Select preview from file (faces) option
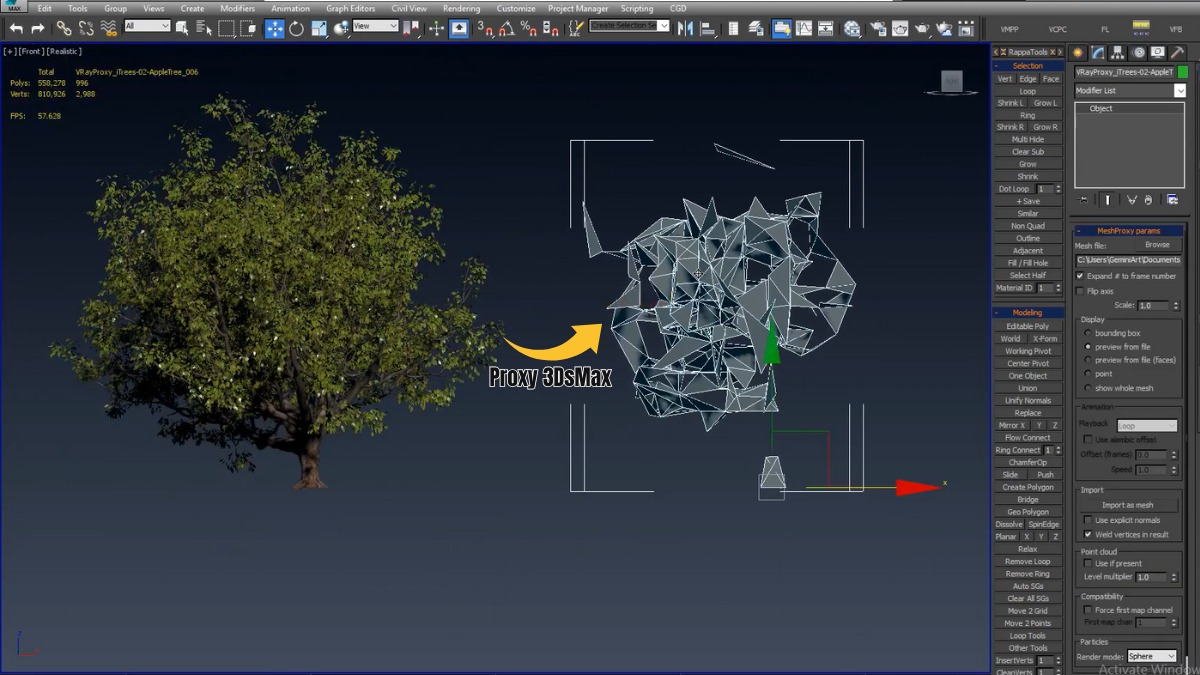Screen dimensions: 1200x675 pyautogui.click(x=1088, y=360)
